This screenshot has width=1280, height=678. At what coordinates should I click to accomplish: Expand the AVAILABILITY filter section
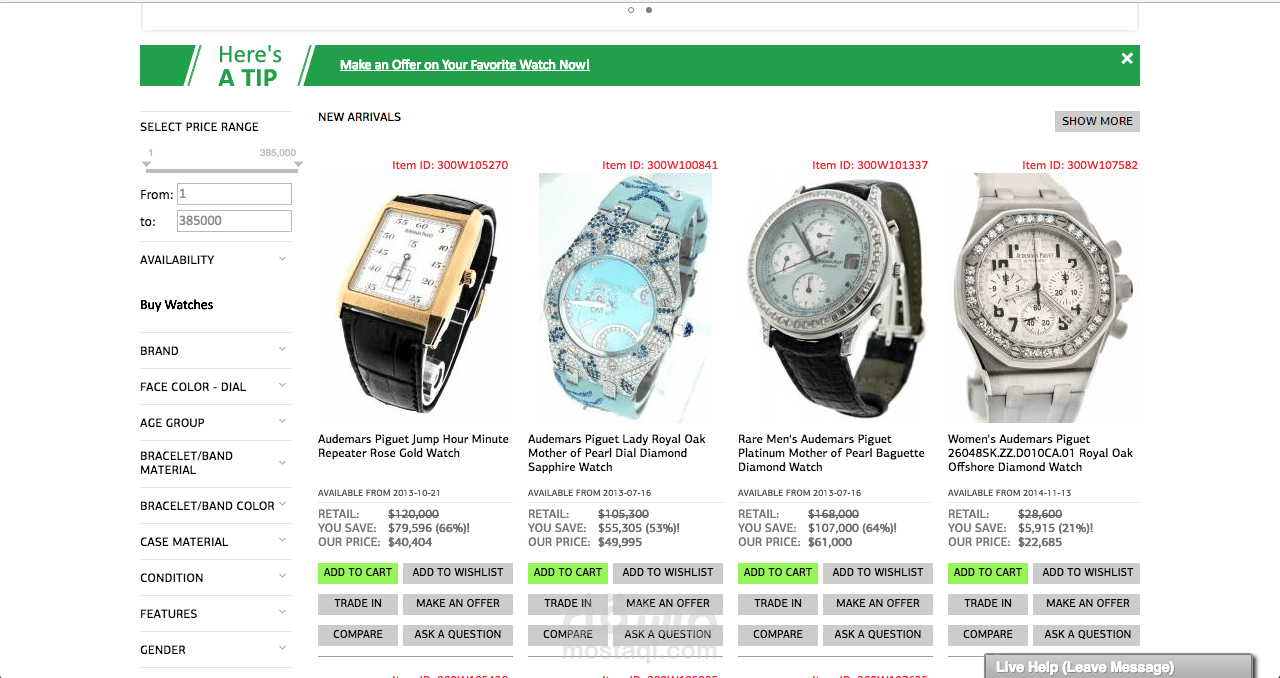coord(216,260)
